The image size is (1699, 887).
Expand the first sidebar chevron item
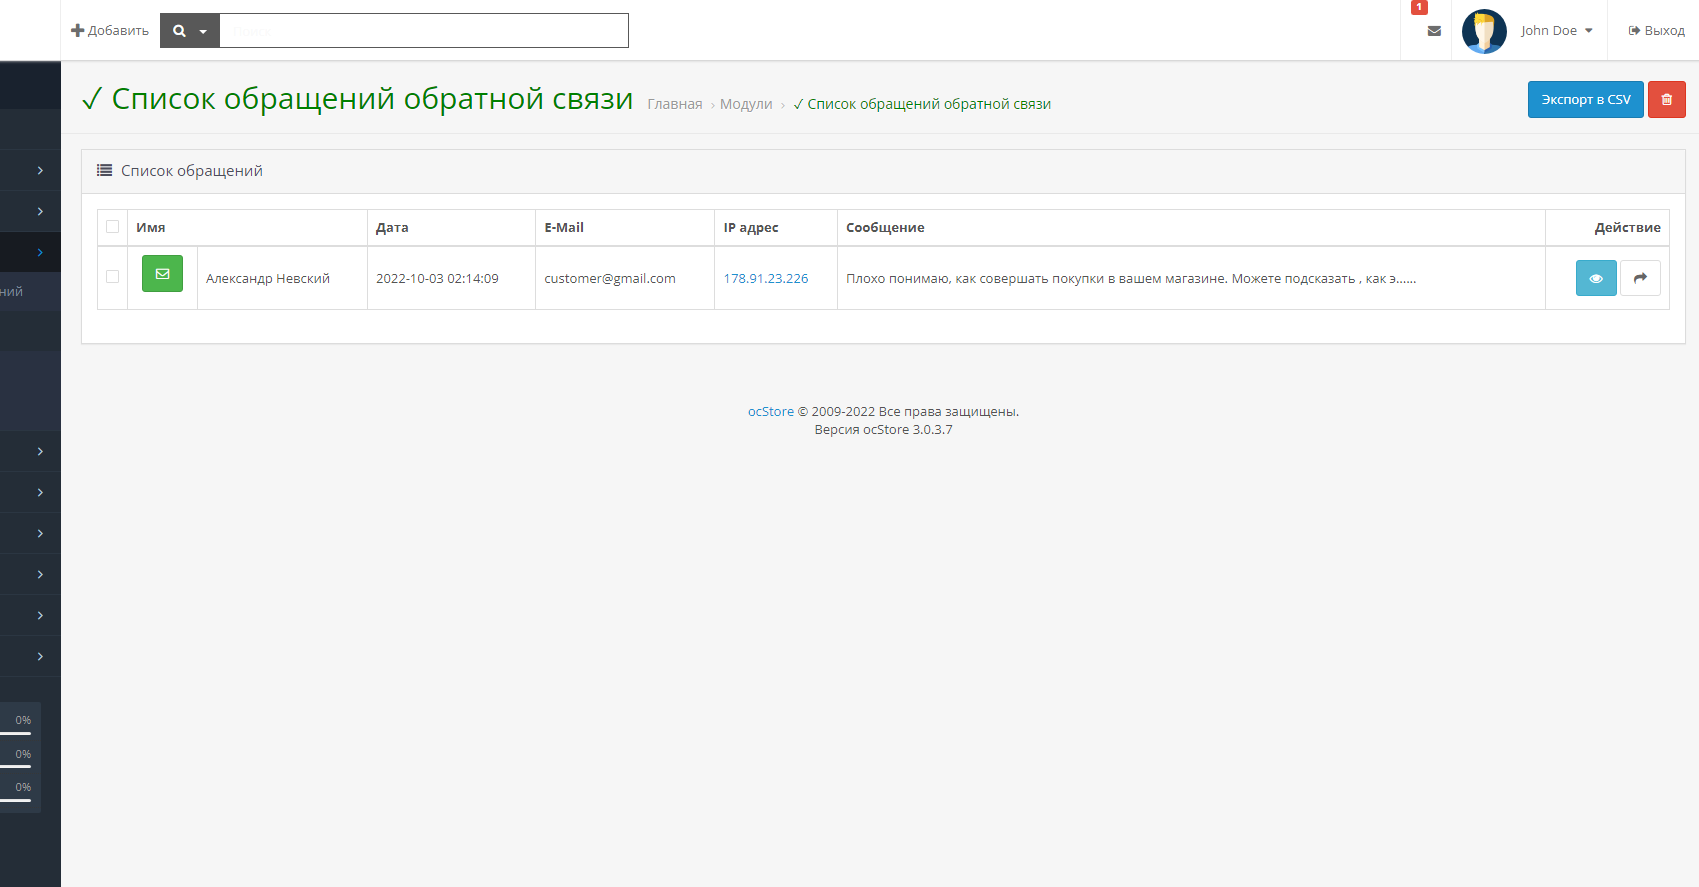coord(40,171)
